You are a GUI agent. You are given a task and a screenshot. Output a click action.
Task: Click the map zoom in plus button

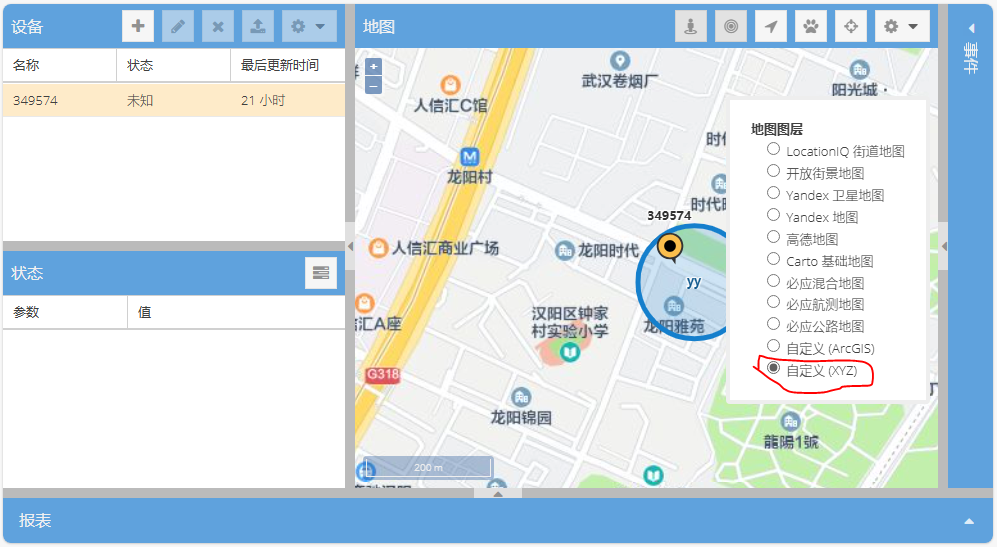pyautogui.click(x=374, y=66)
